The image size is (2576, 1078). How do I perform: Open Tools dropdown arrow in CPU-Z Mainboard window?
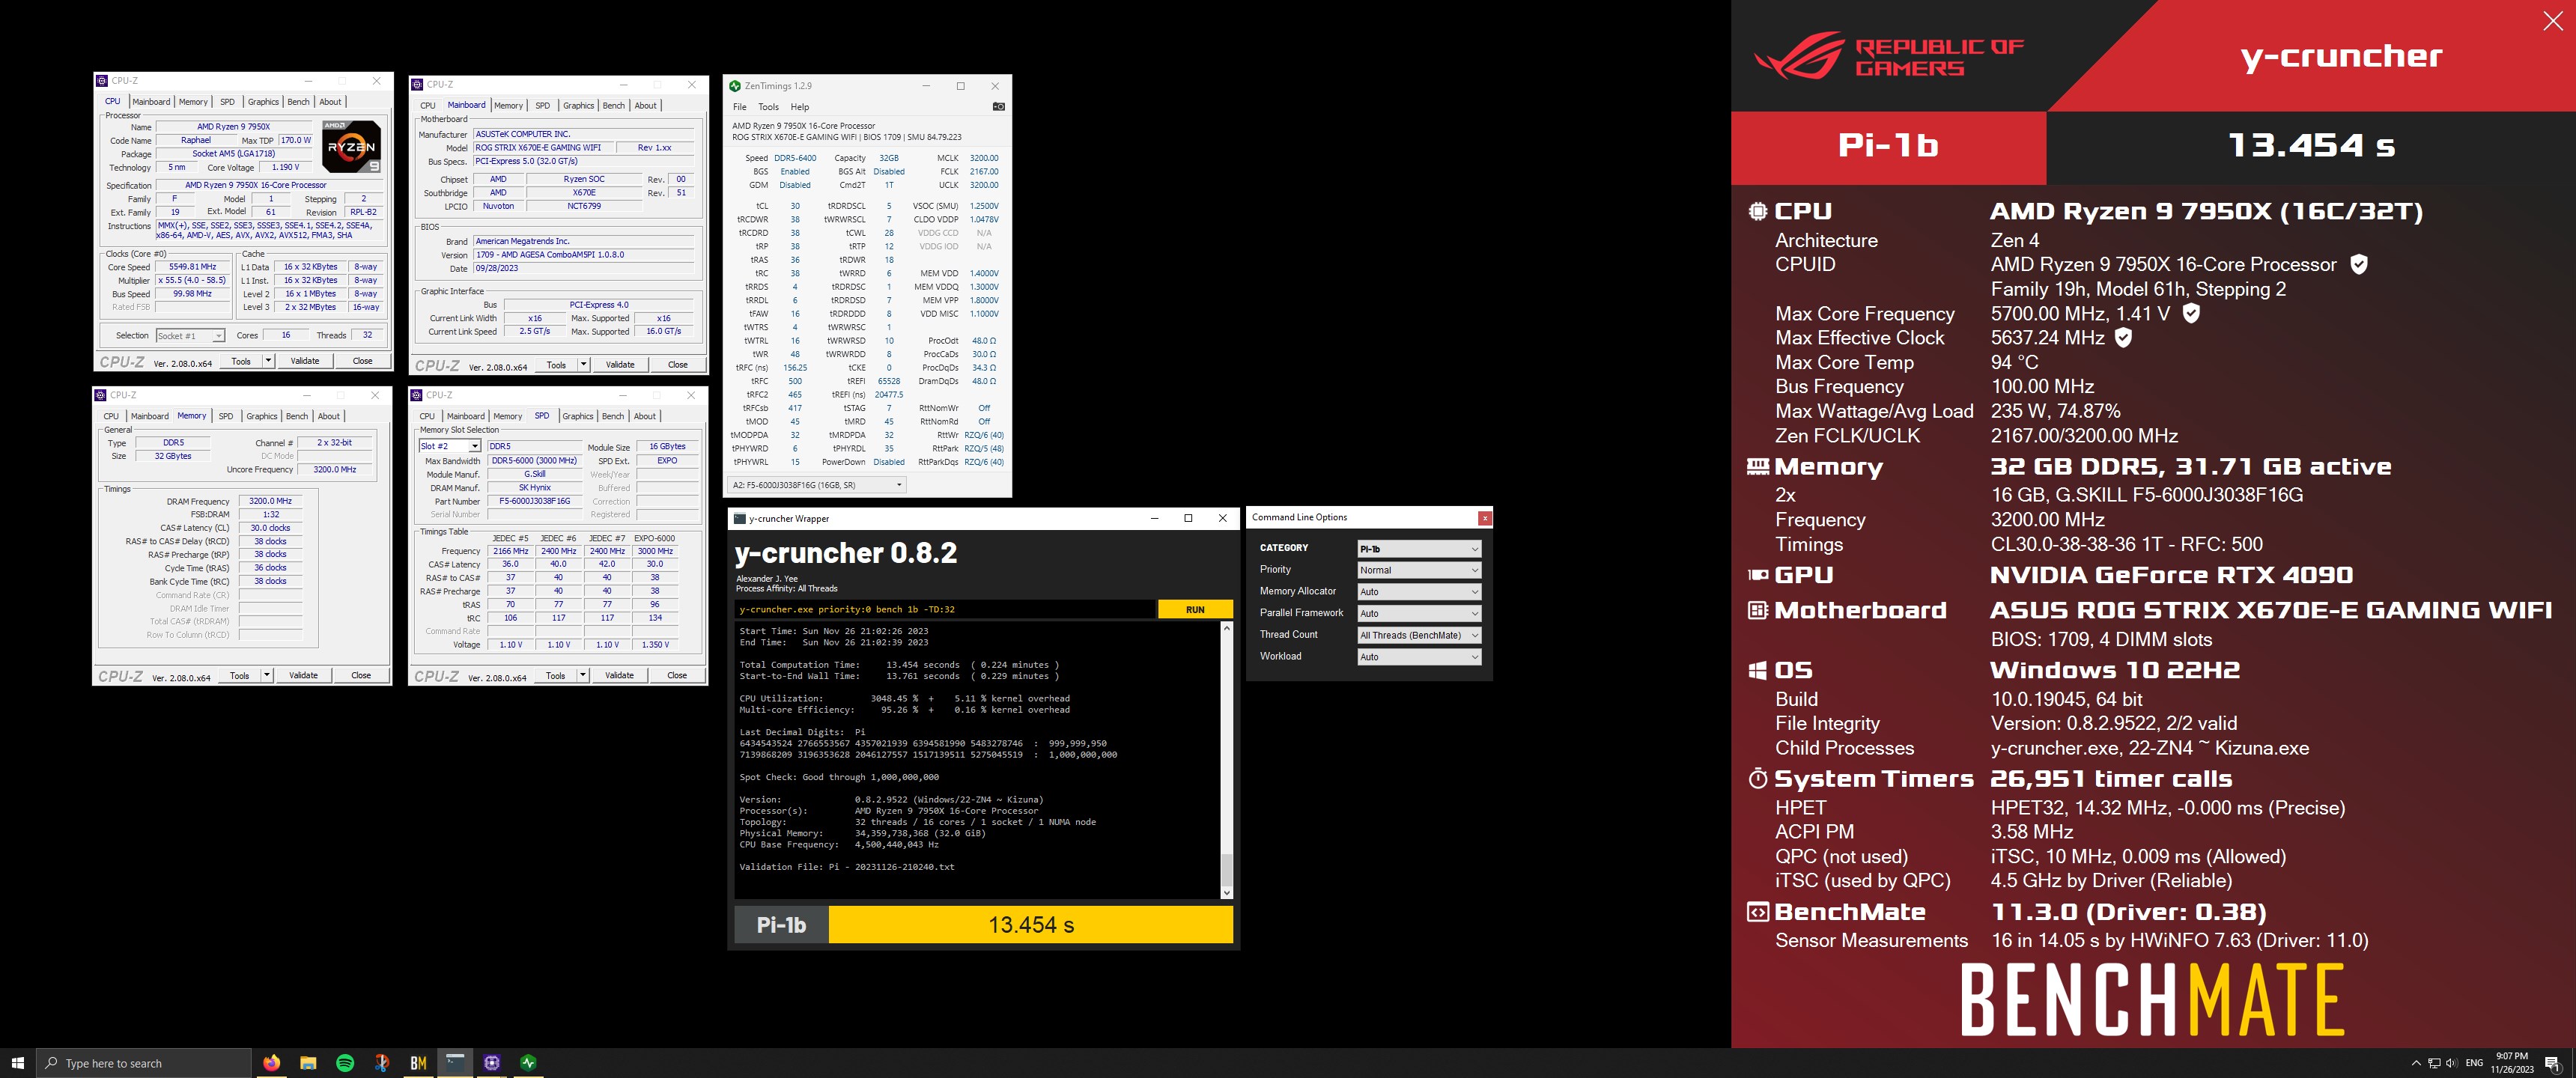click(x=584, y=365)
